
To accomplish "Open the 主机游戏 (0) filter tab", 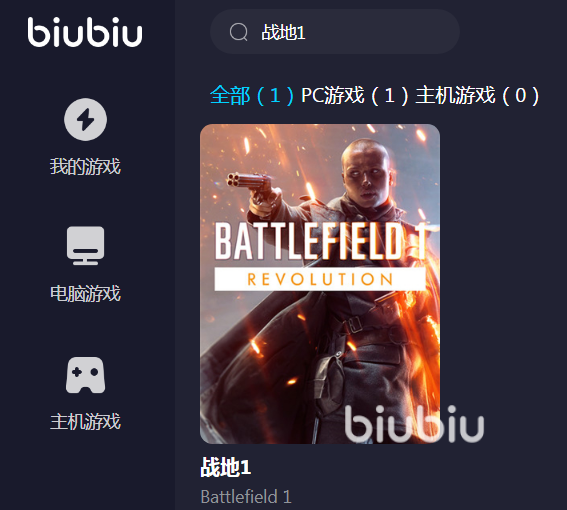I will coord(477,95).
